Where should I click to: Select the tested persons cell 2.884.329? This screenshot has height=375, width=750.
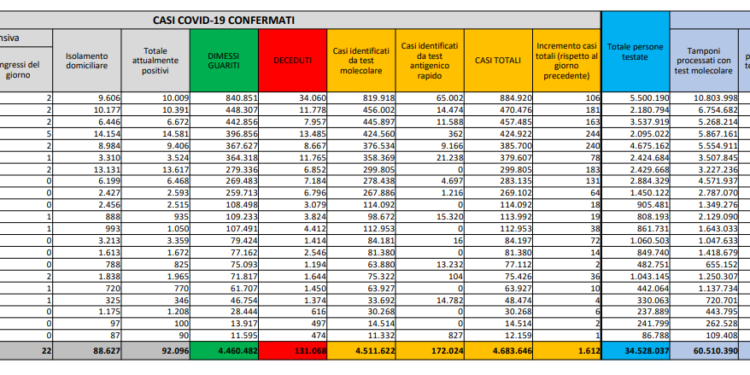coord(635,180)
